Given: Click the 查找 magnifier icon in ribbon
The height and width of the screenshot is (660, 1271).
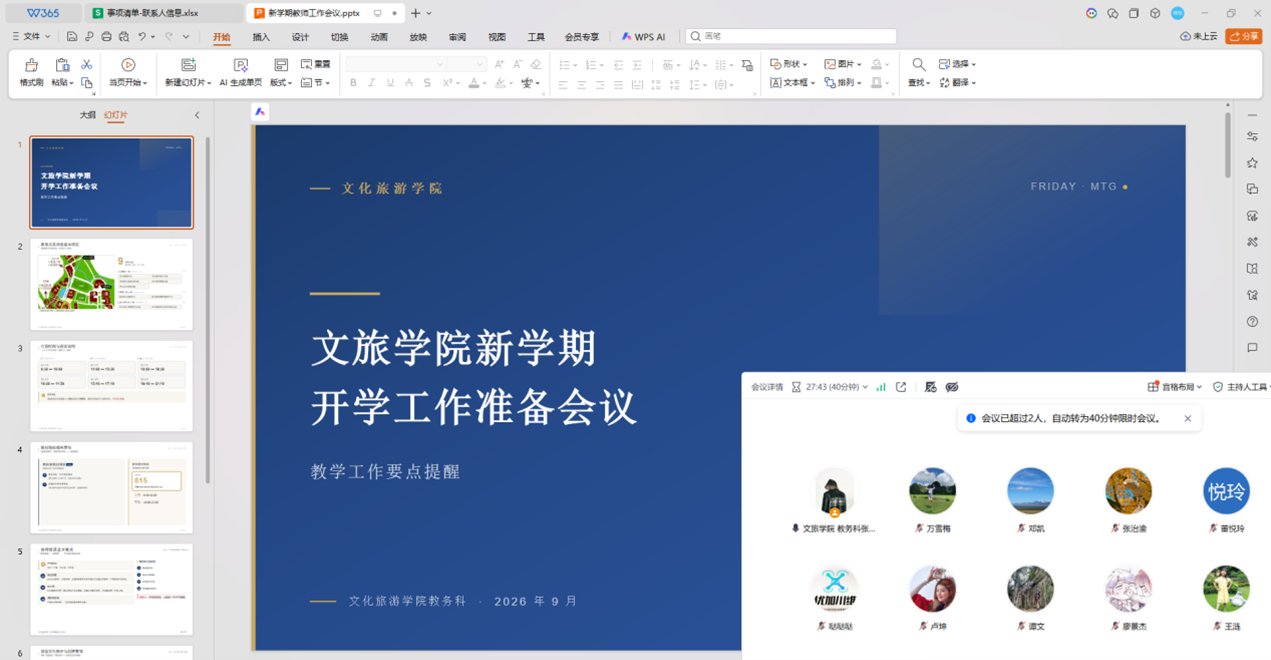Looking at the screenshot, I should pyautogui.click(x=919, y=65).
